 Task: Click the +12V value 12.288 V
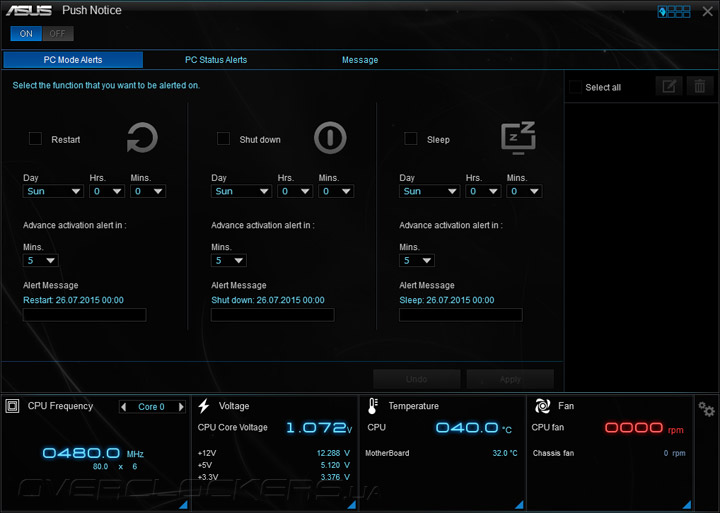(x=333, y=453)
